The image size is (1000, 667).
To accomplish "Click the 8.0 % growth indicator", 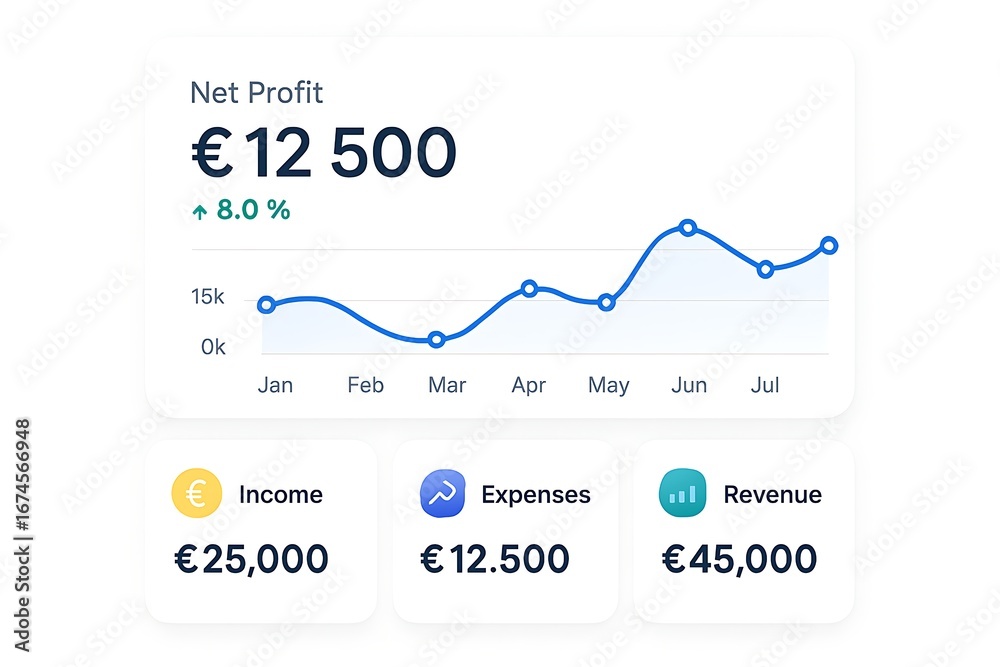I will point(241,210).
